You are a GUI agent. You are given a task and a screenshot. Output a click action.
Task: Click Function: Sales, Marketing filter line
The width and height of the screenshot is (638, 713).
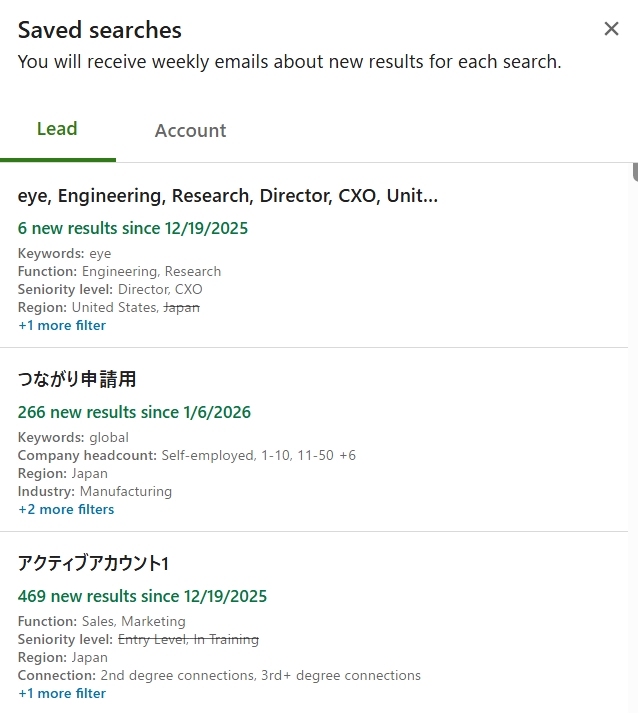(101, 621)
